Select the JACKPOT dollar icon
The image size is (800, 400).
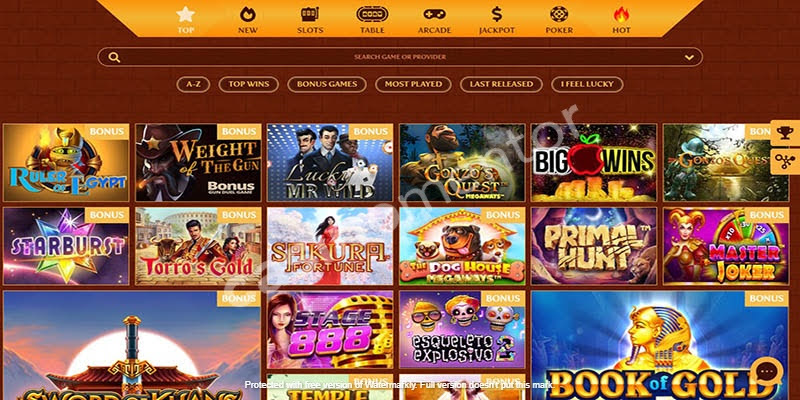pyautogui.click(x=497, y=14)
